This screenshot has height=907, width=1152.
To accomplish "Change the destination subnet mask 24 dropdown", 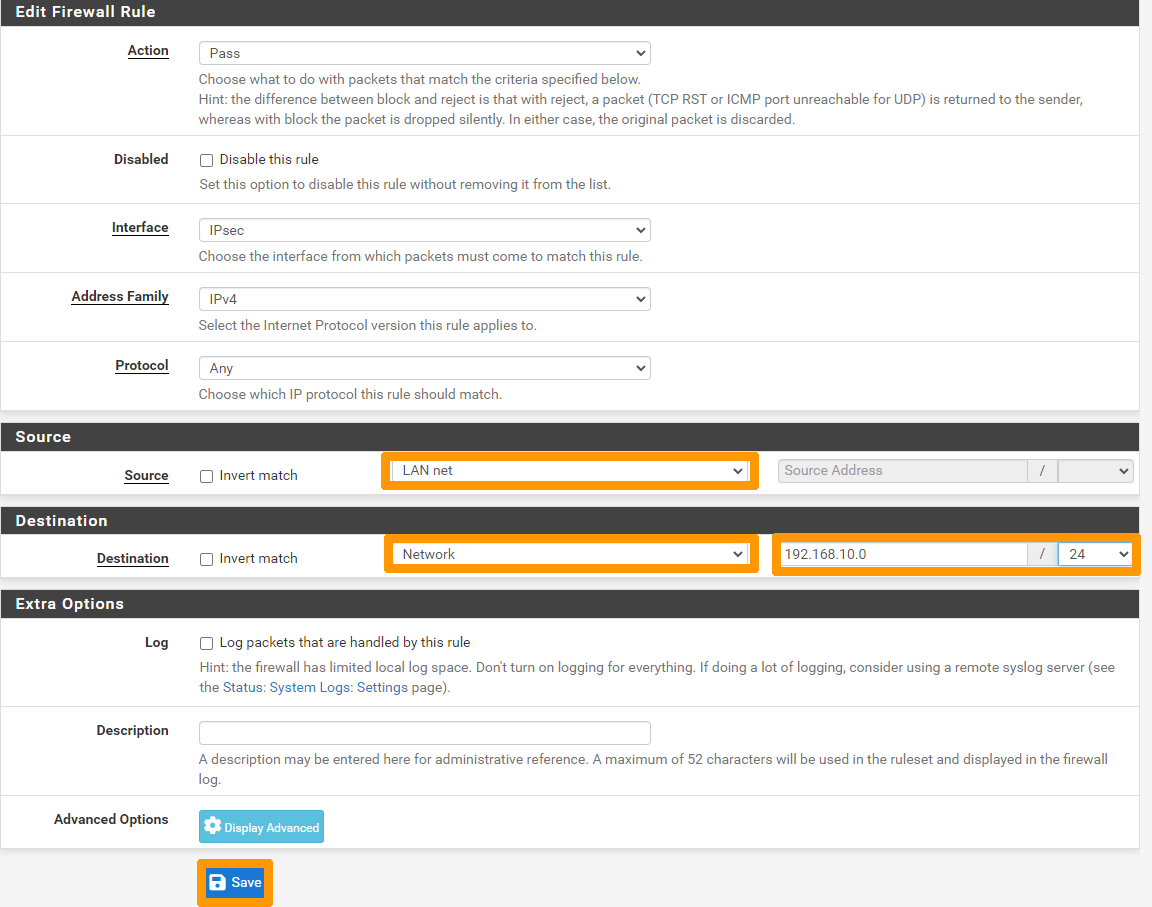I will [x=1095, y=554].
